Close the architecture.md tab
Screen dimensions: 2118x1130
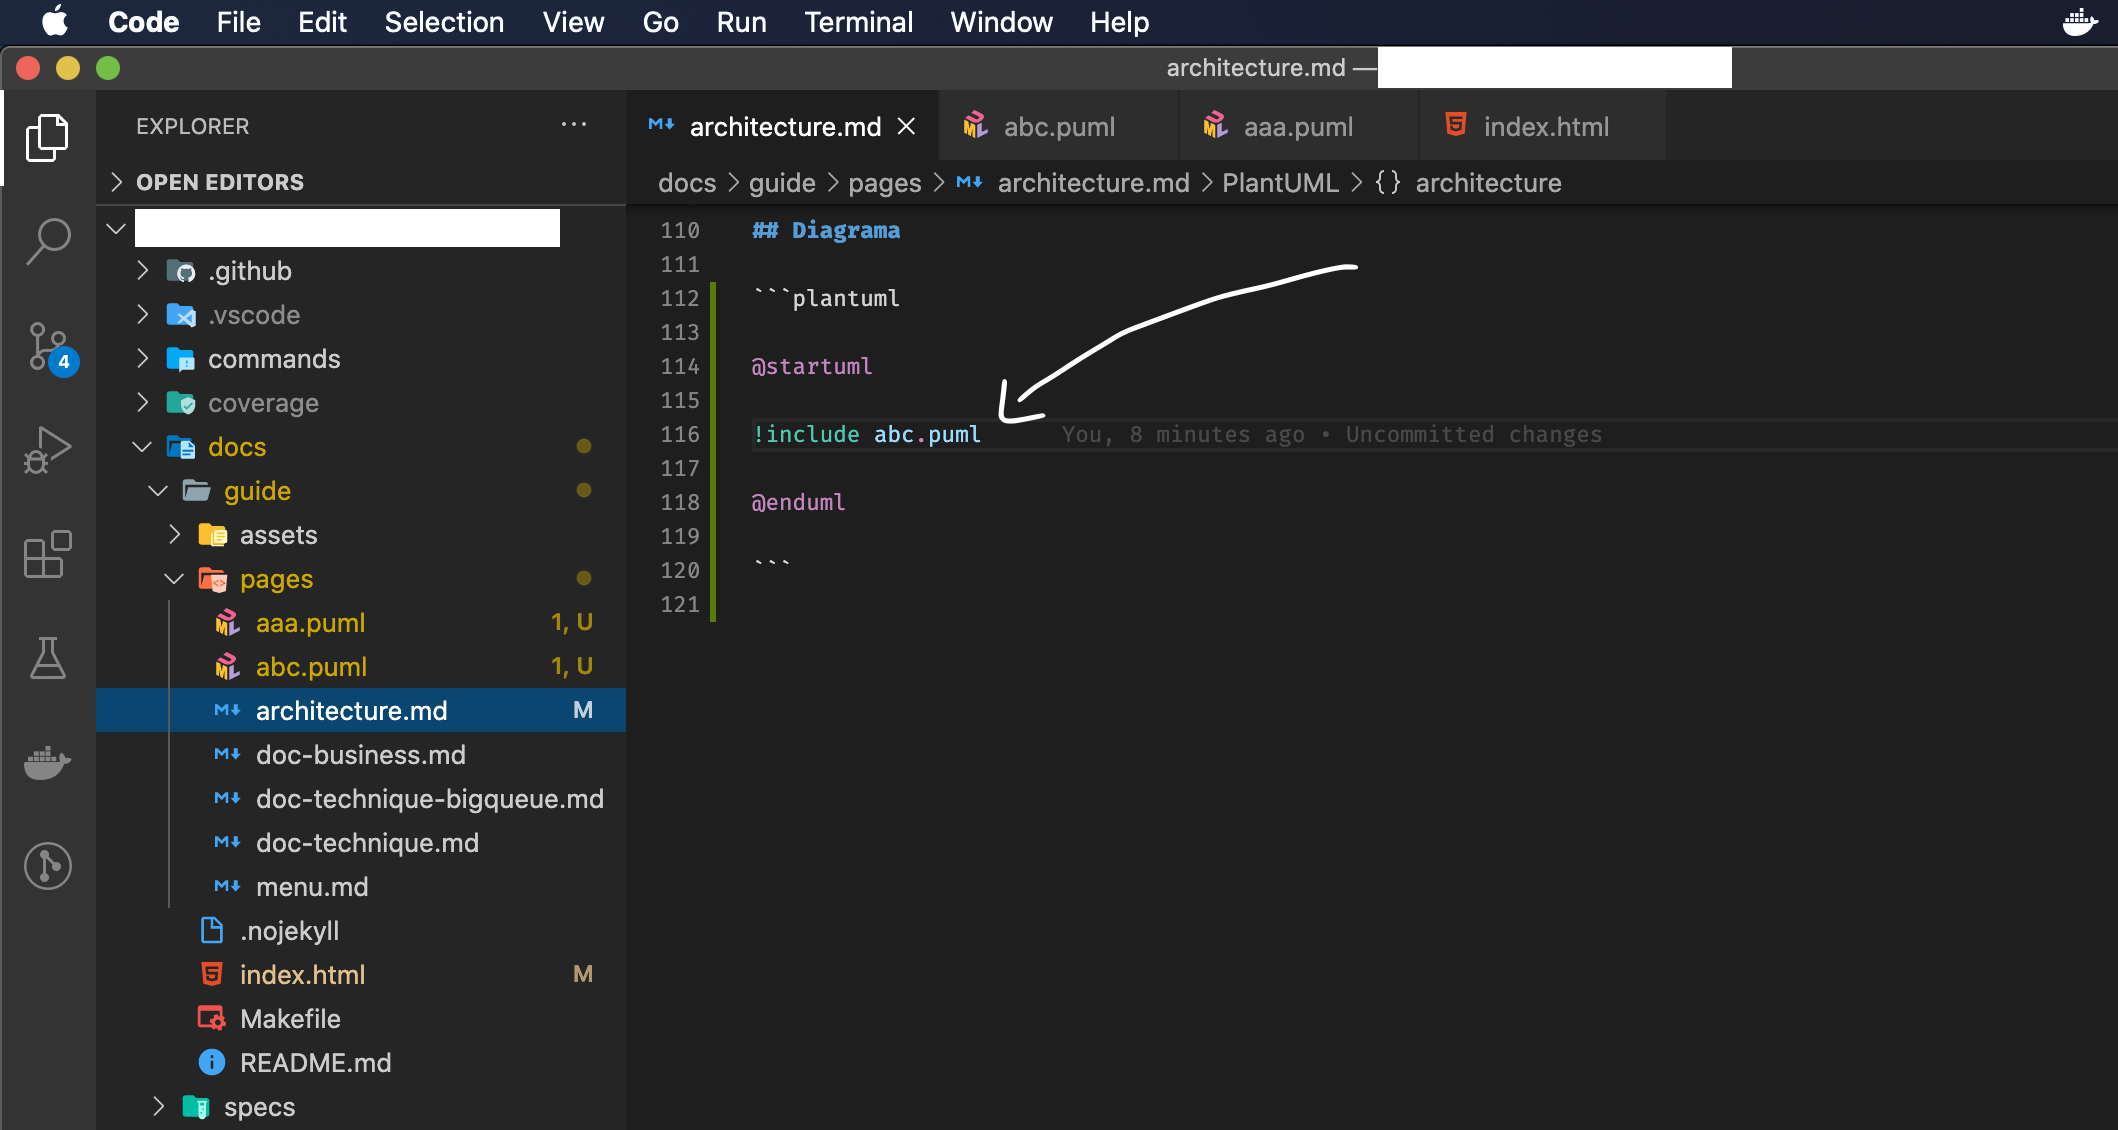[906, 127]
